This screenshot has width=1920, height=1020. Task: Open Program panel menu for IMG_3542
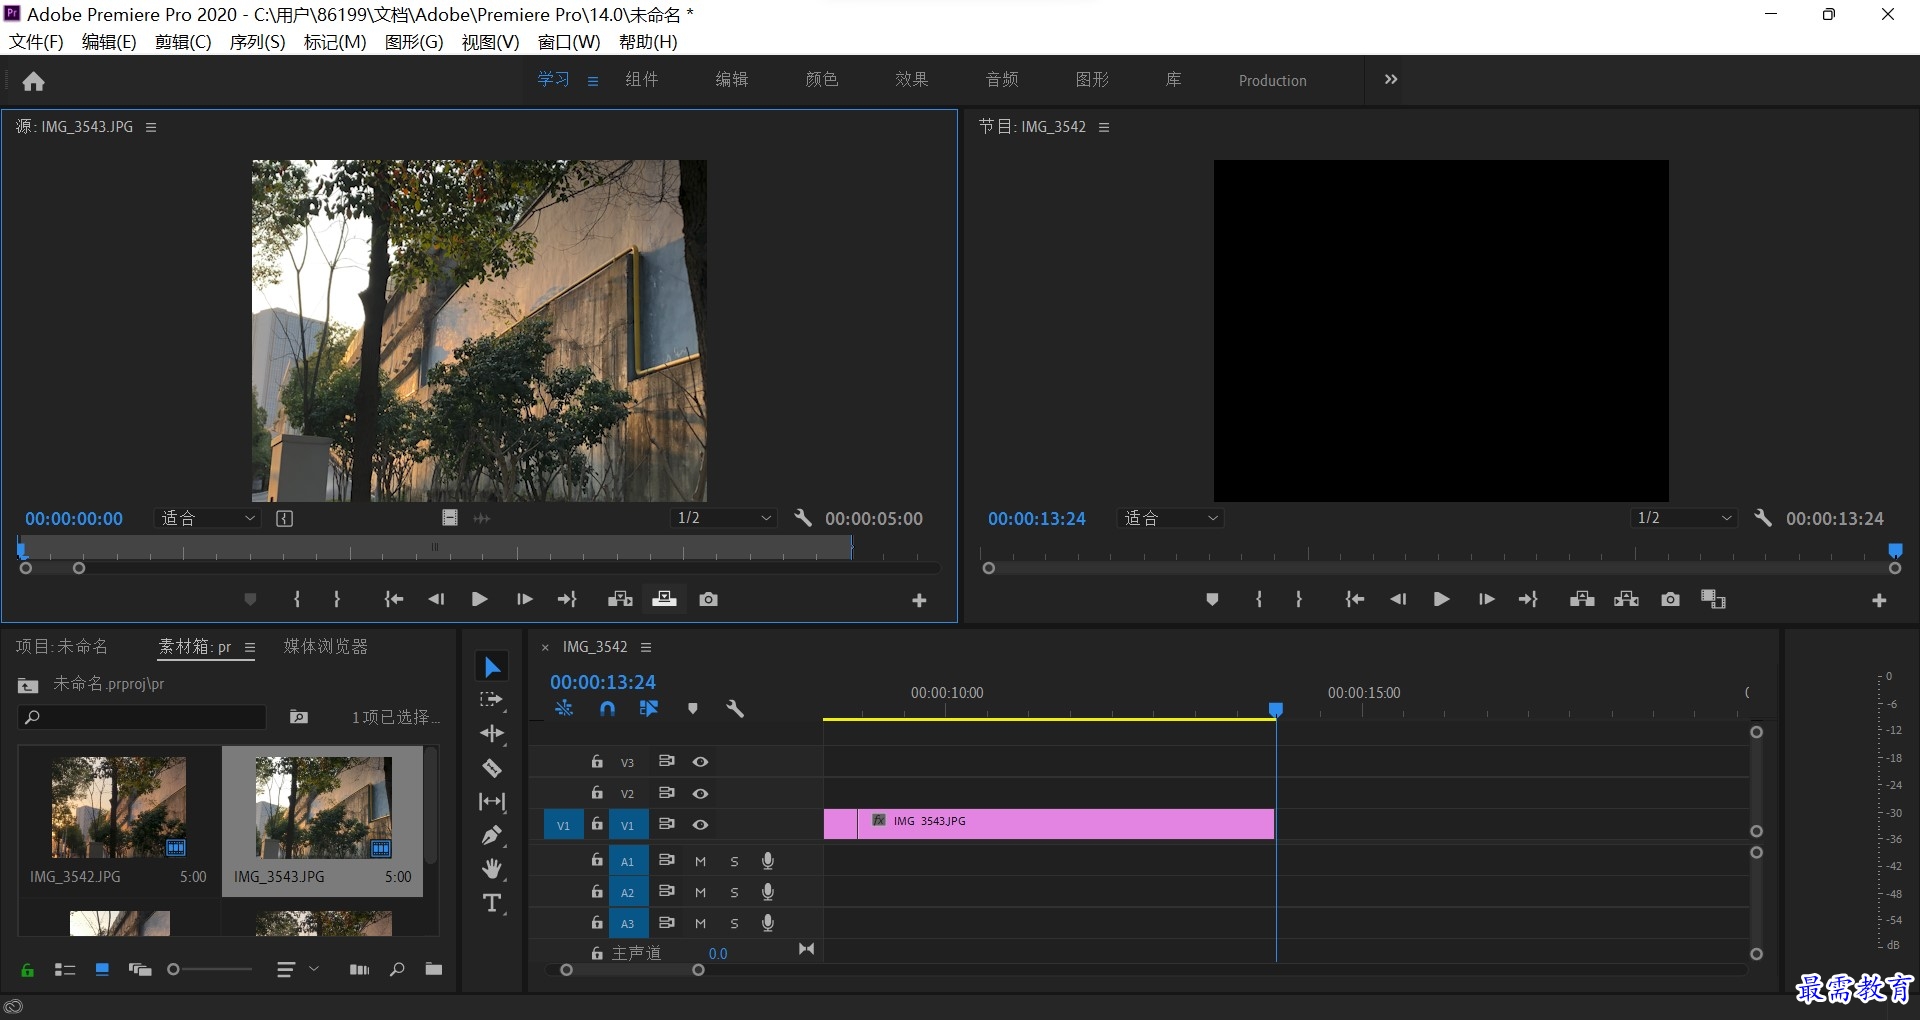[x=1104, y=127]
